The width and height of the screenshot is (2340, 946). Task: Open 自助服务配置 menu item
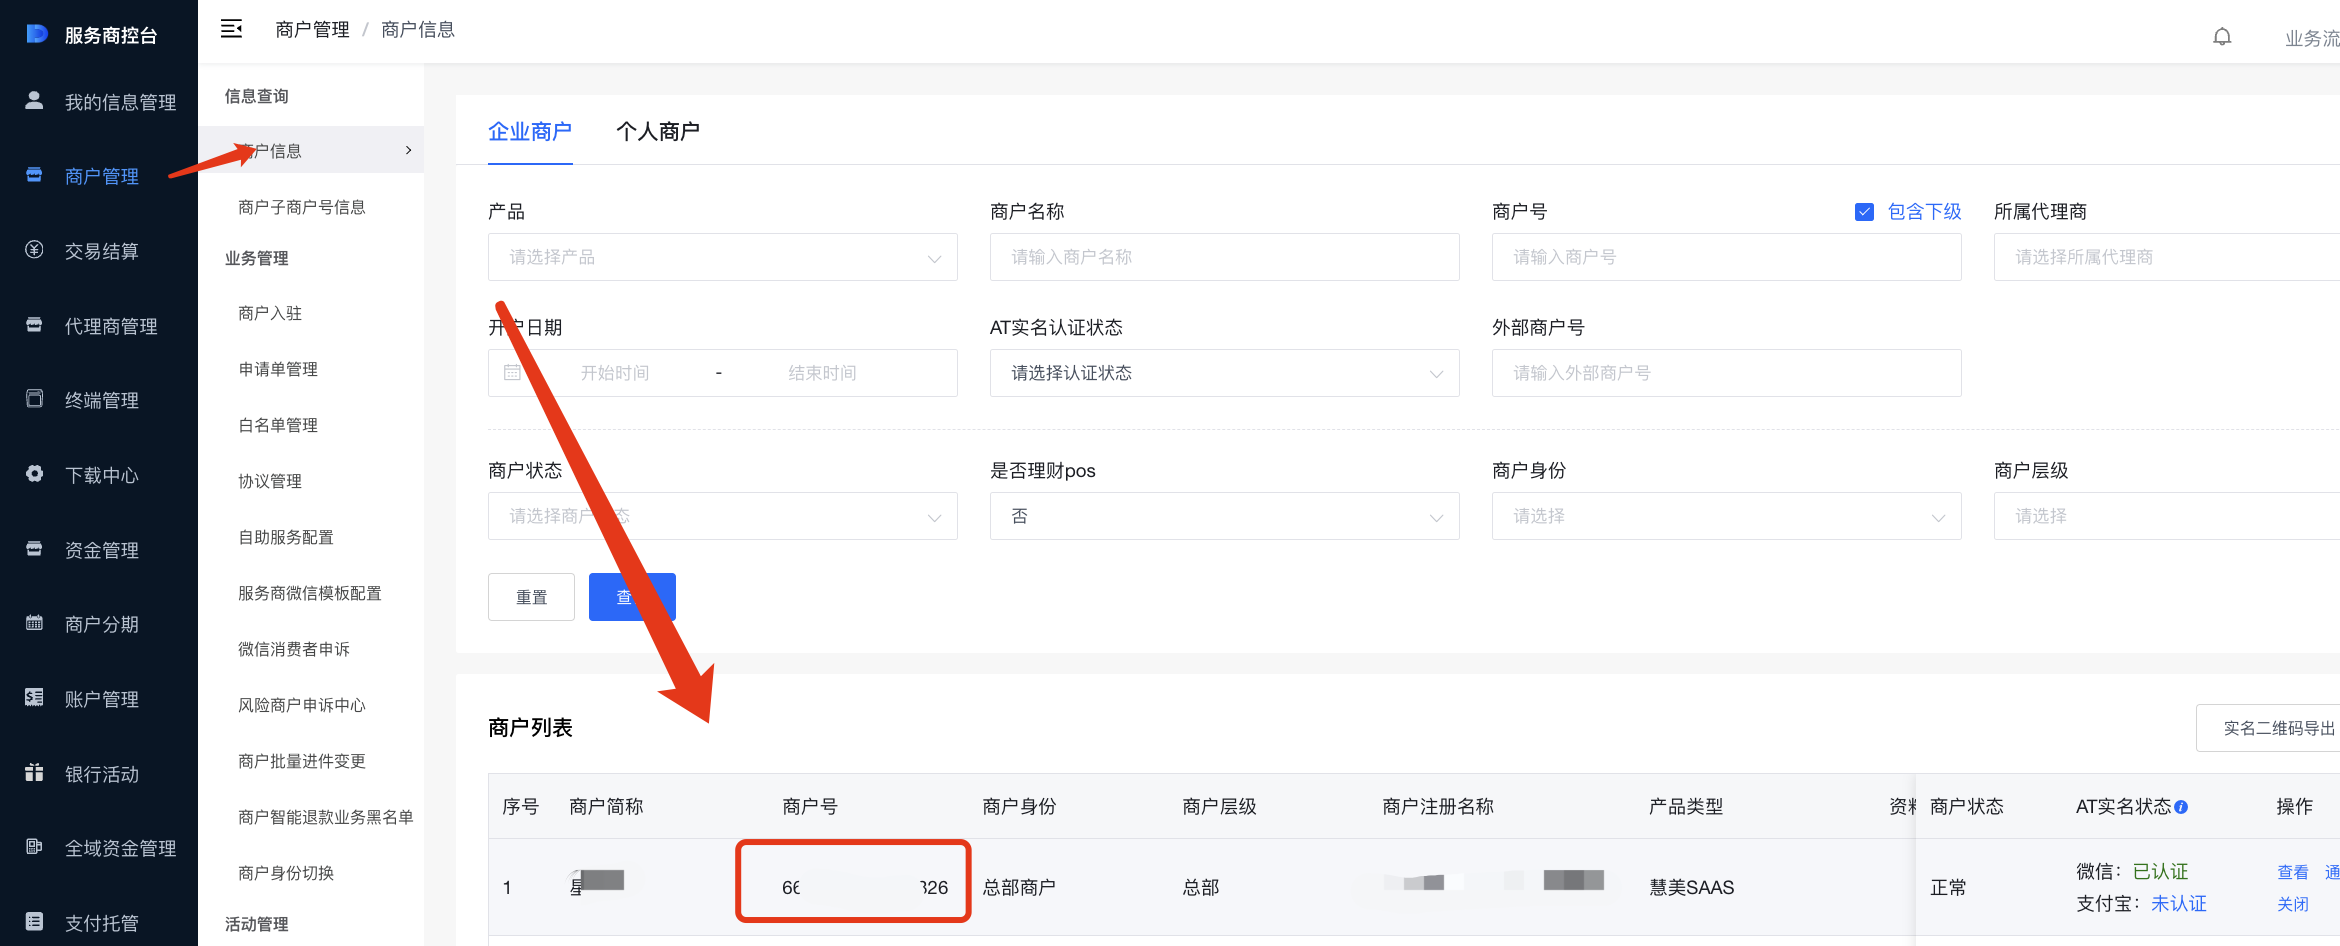point(286,537)
